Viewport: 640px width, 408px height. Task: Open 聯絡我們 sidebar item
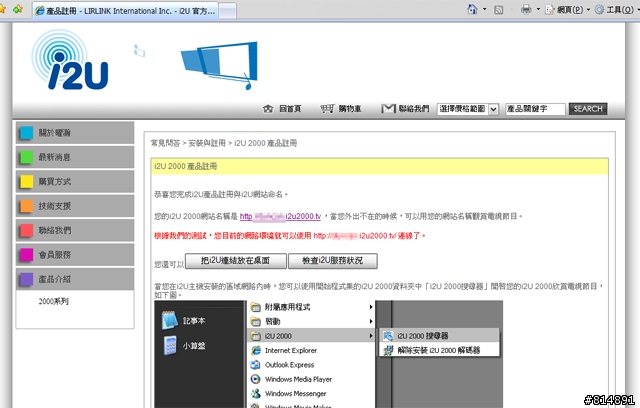75,230
